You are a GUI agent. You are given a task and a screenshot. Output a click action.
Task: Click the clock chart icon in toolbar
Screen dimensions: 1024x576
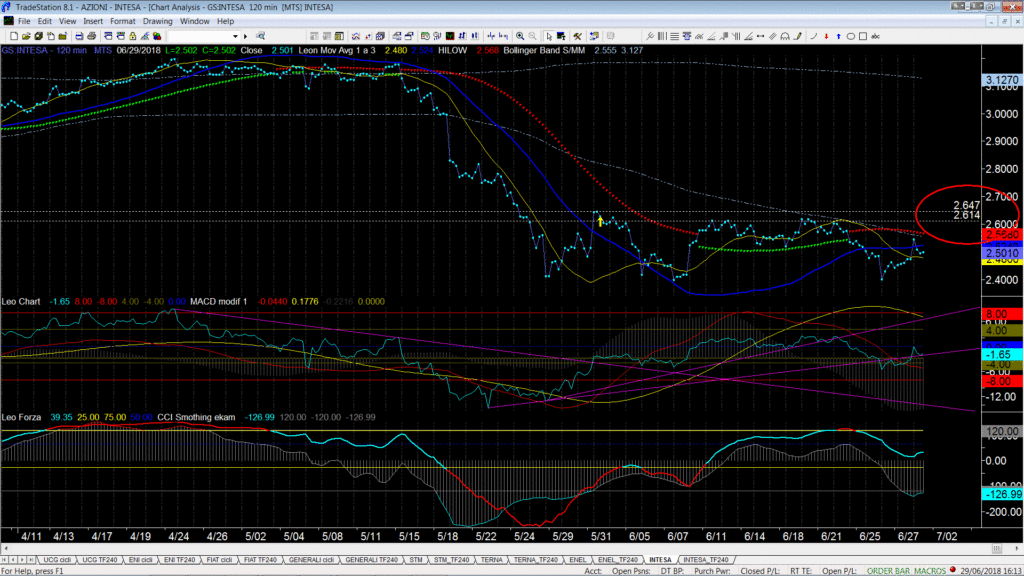tap(425, 36)
